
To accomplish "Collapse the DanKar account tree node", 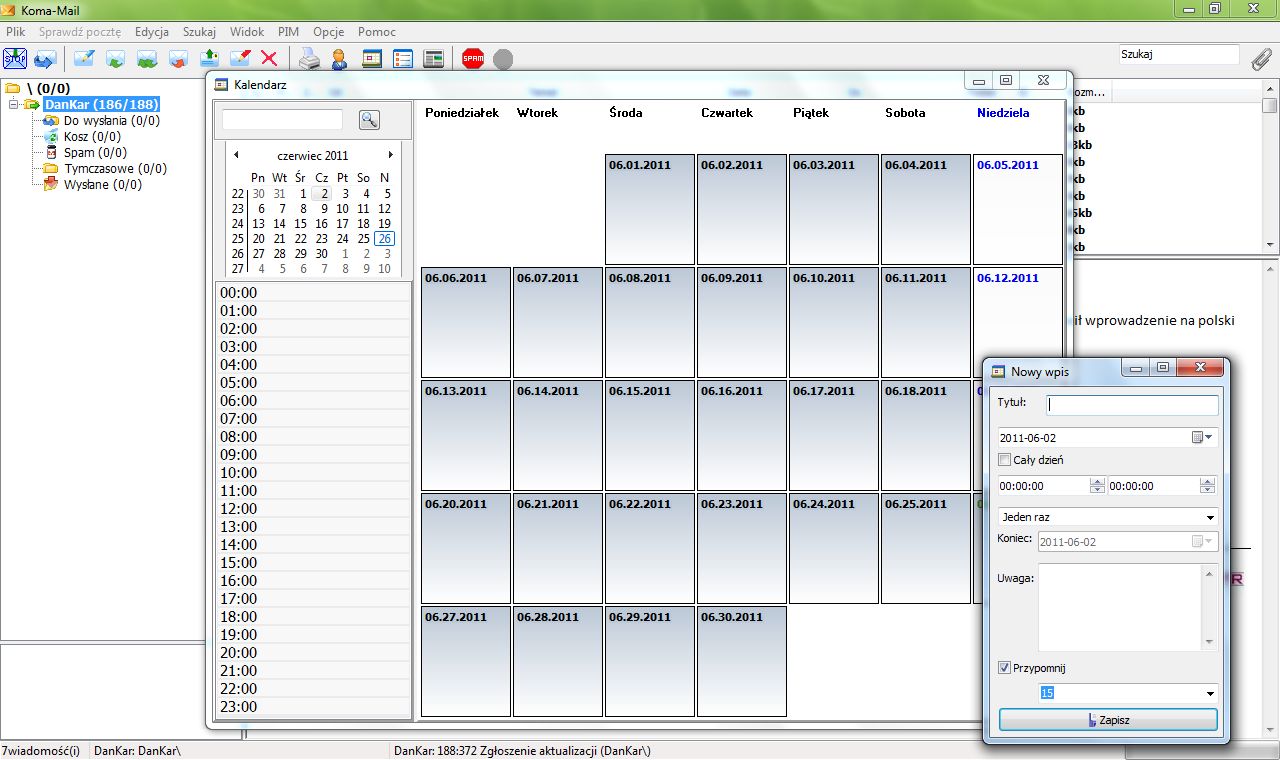I will [14, 105].
